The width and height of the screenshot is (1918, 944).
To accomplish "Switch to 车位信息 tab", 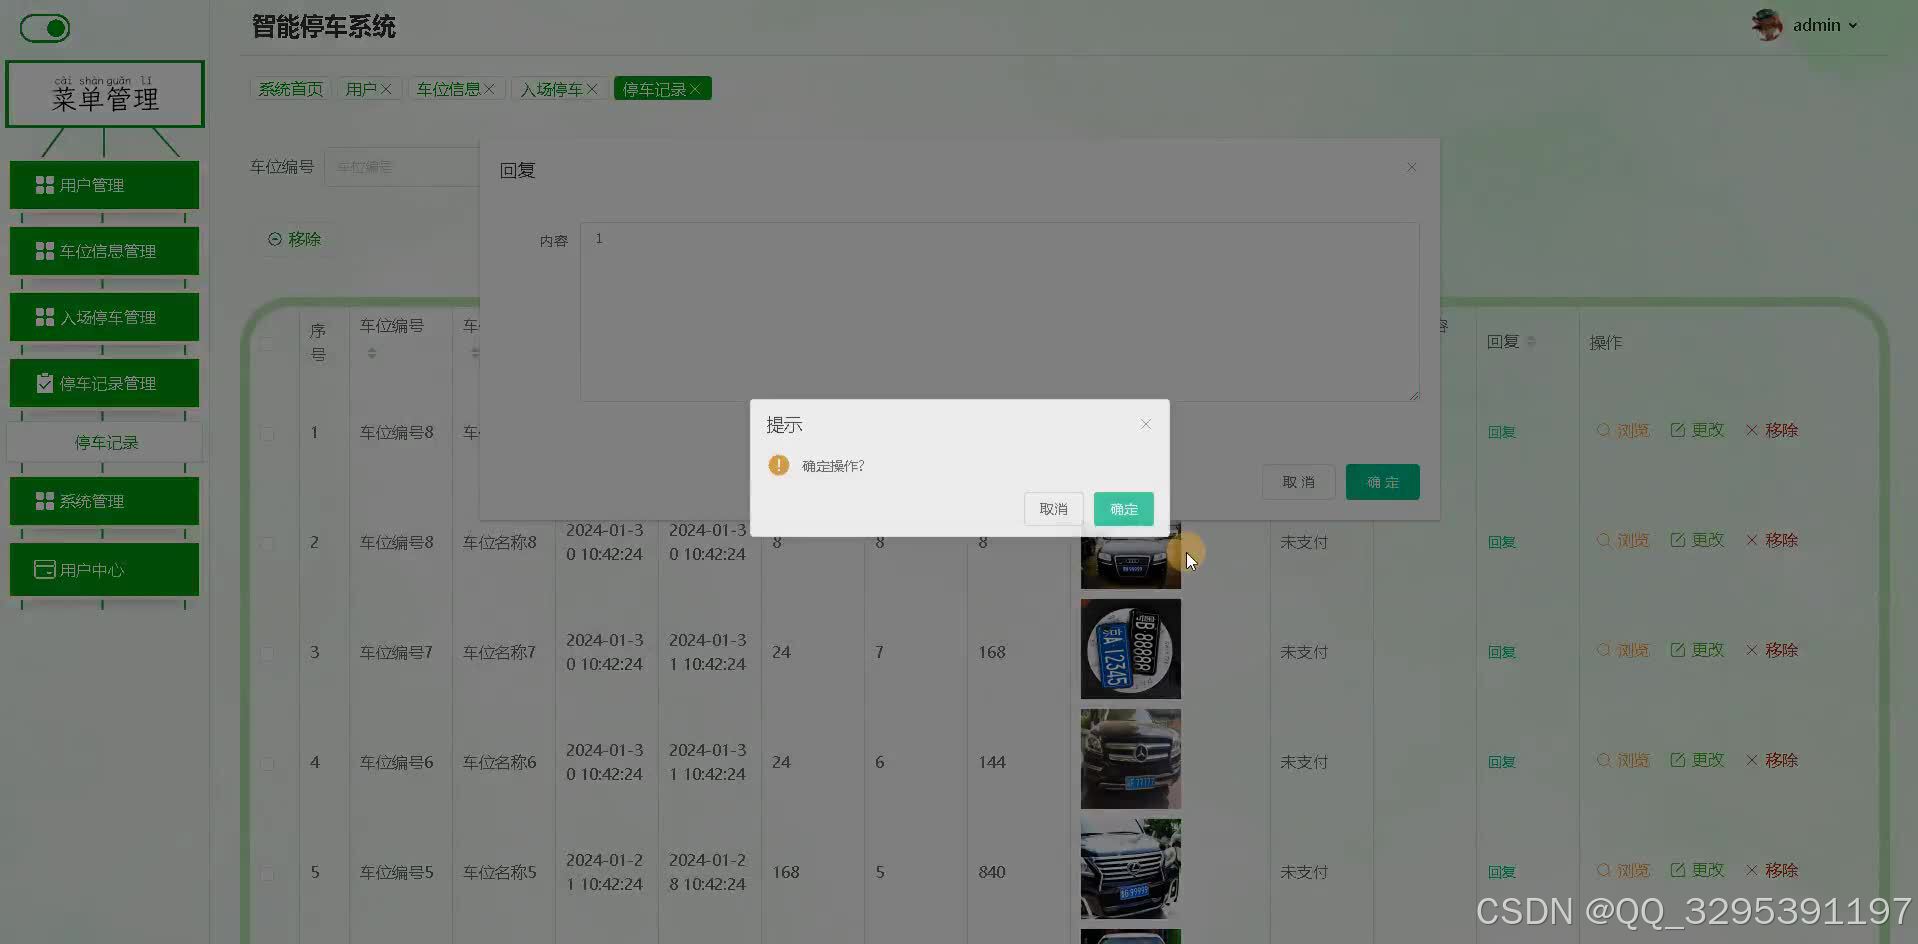I will click(448, 89).
